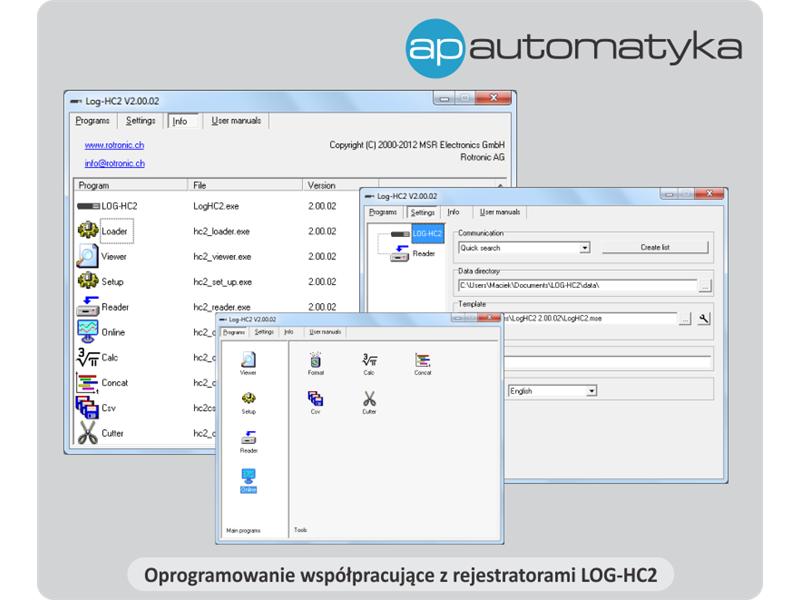This screenshot has width=800, height=600.
Task: Browse for Template file with ellipsis button
Action: click(685, 319)
